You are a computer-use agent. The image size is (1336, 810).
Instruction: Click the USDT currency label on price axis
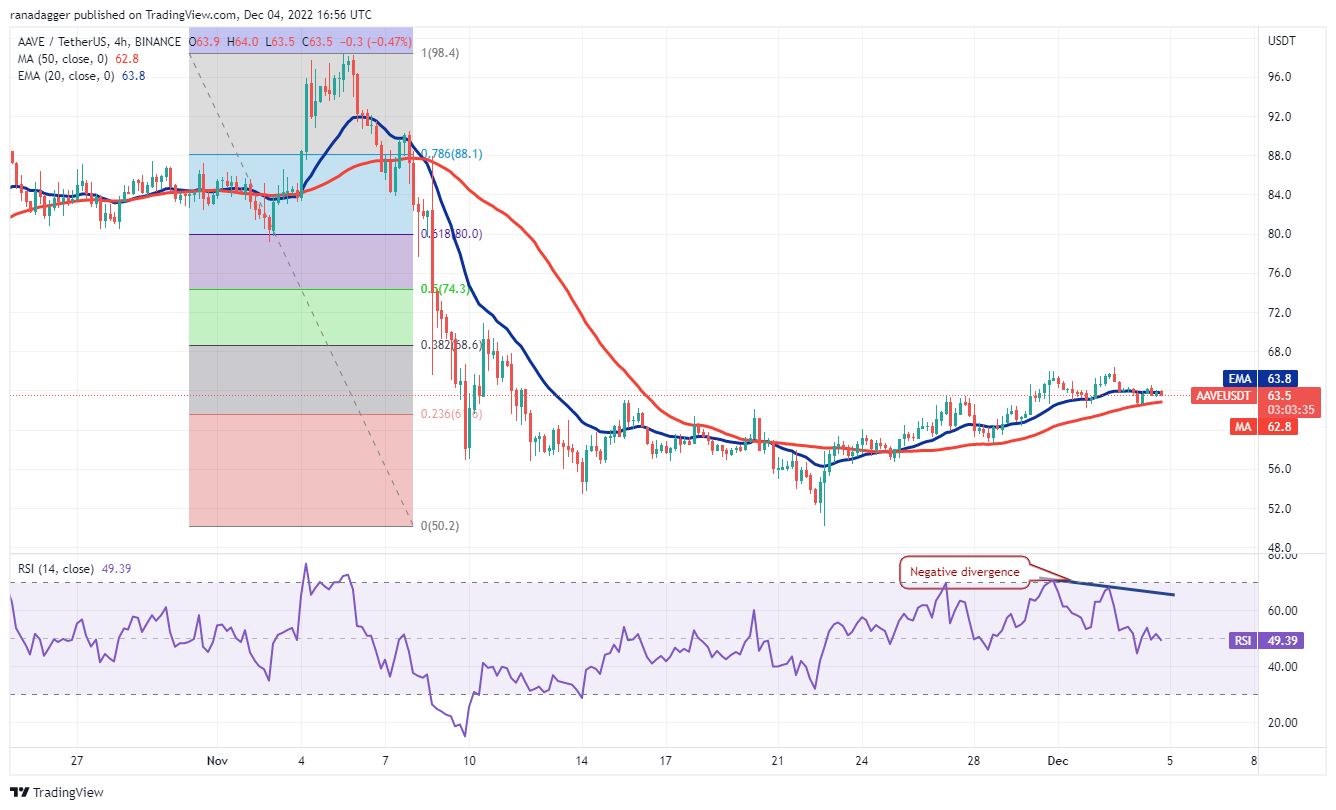point(1282,41)
